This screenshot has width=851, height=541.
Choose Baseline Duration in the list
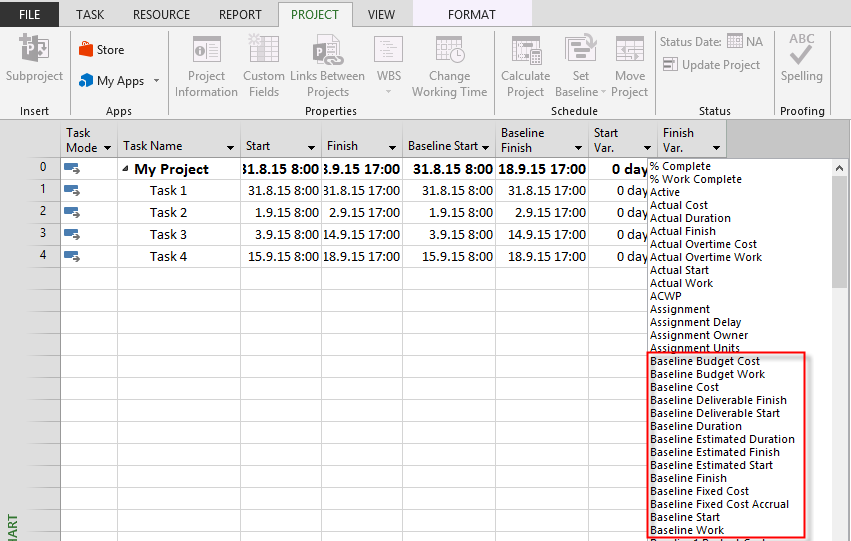[x=696, y=426]
